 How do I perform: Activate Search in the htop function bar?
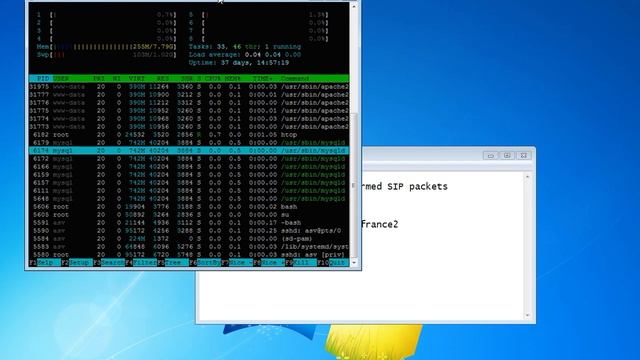tap(113, 262)
